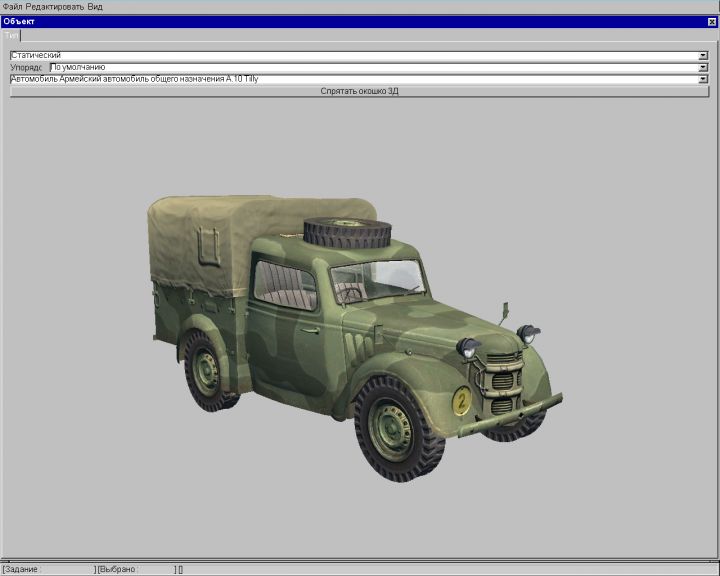Click the truck's side door window
Screen dimensions: 720x576
tap(284, 282)
